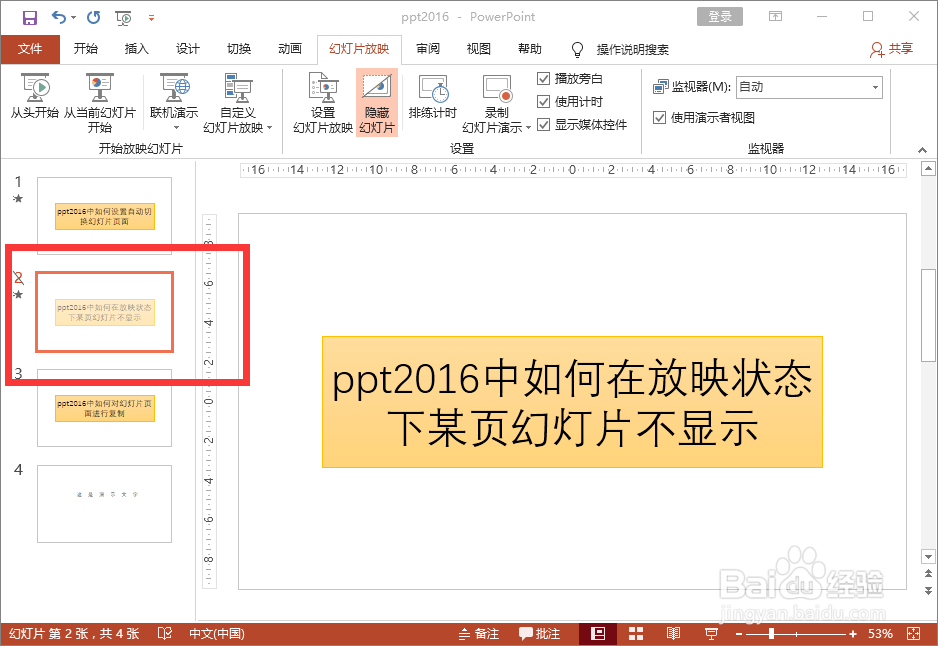The height and width of the screenshot is (646, 938).
Task: Uncheck the 显示媒体控件 checkbox
Action: 543,124
